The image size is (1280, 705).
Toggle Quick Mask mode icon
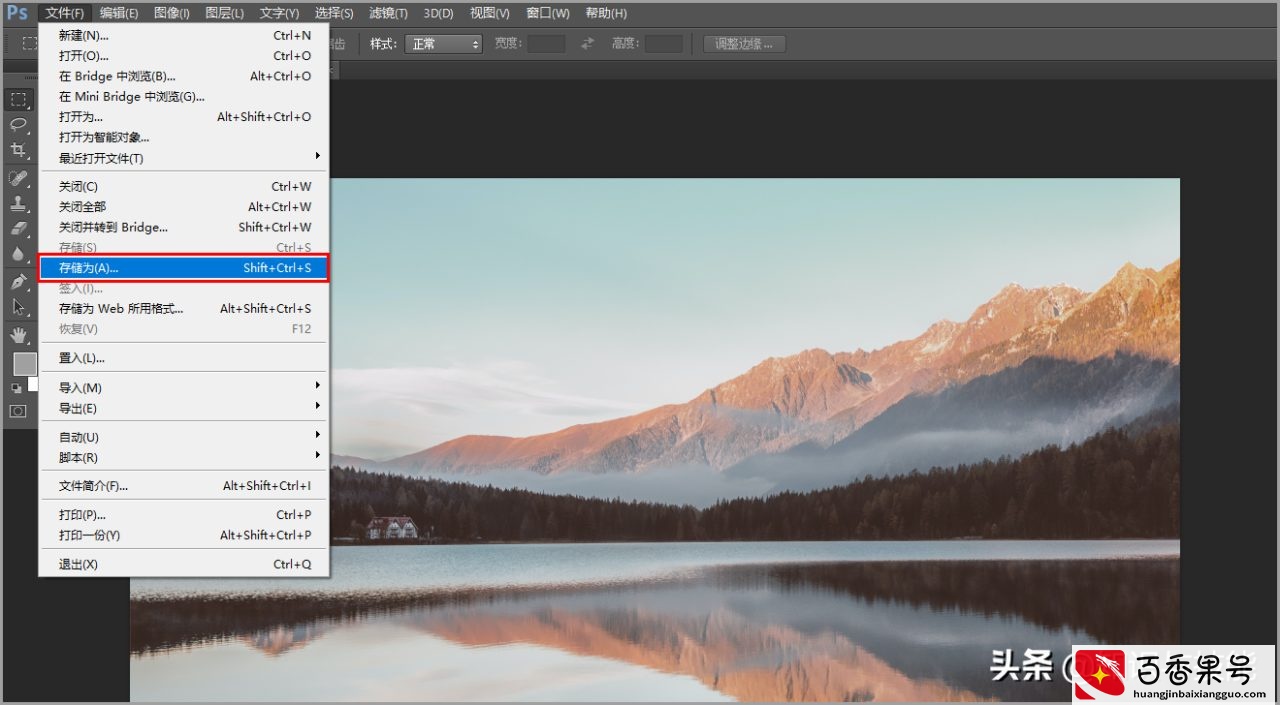point(18,410)
